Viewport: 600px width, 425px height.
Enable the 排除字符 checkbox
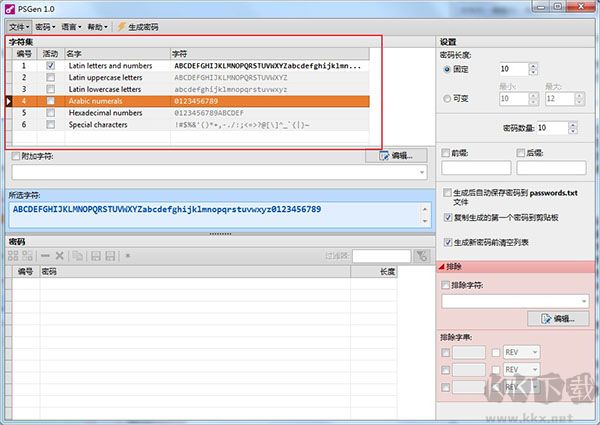coord(445,285)
